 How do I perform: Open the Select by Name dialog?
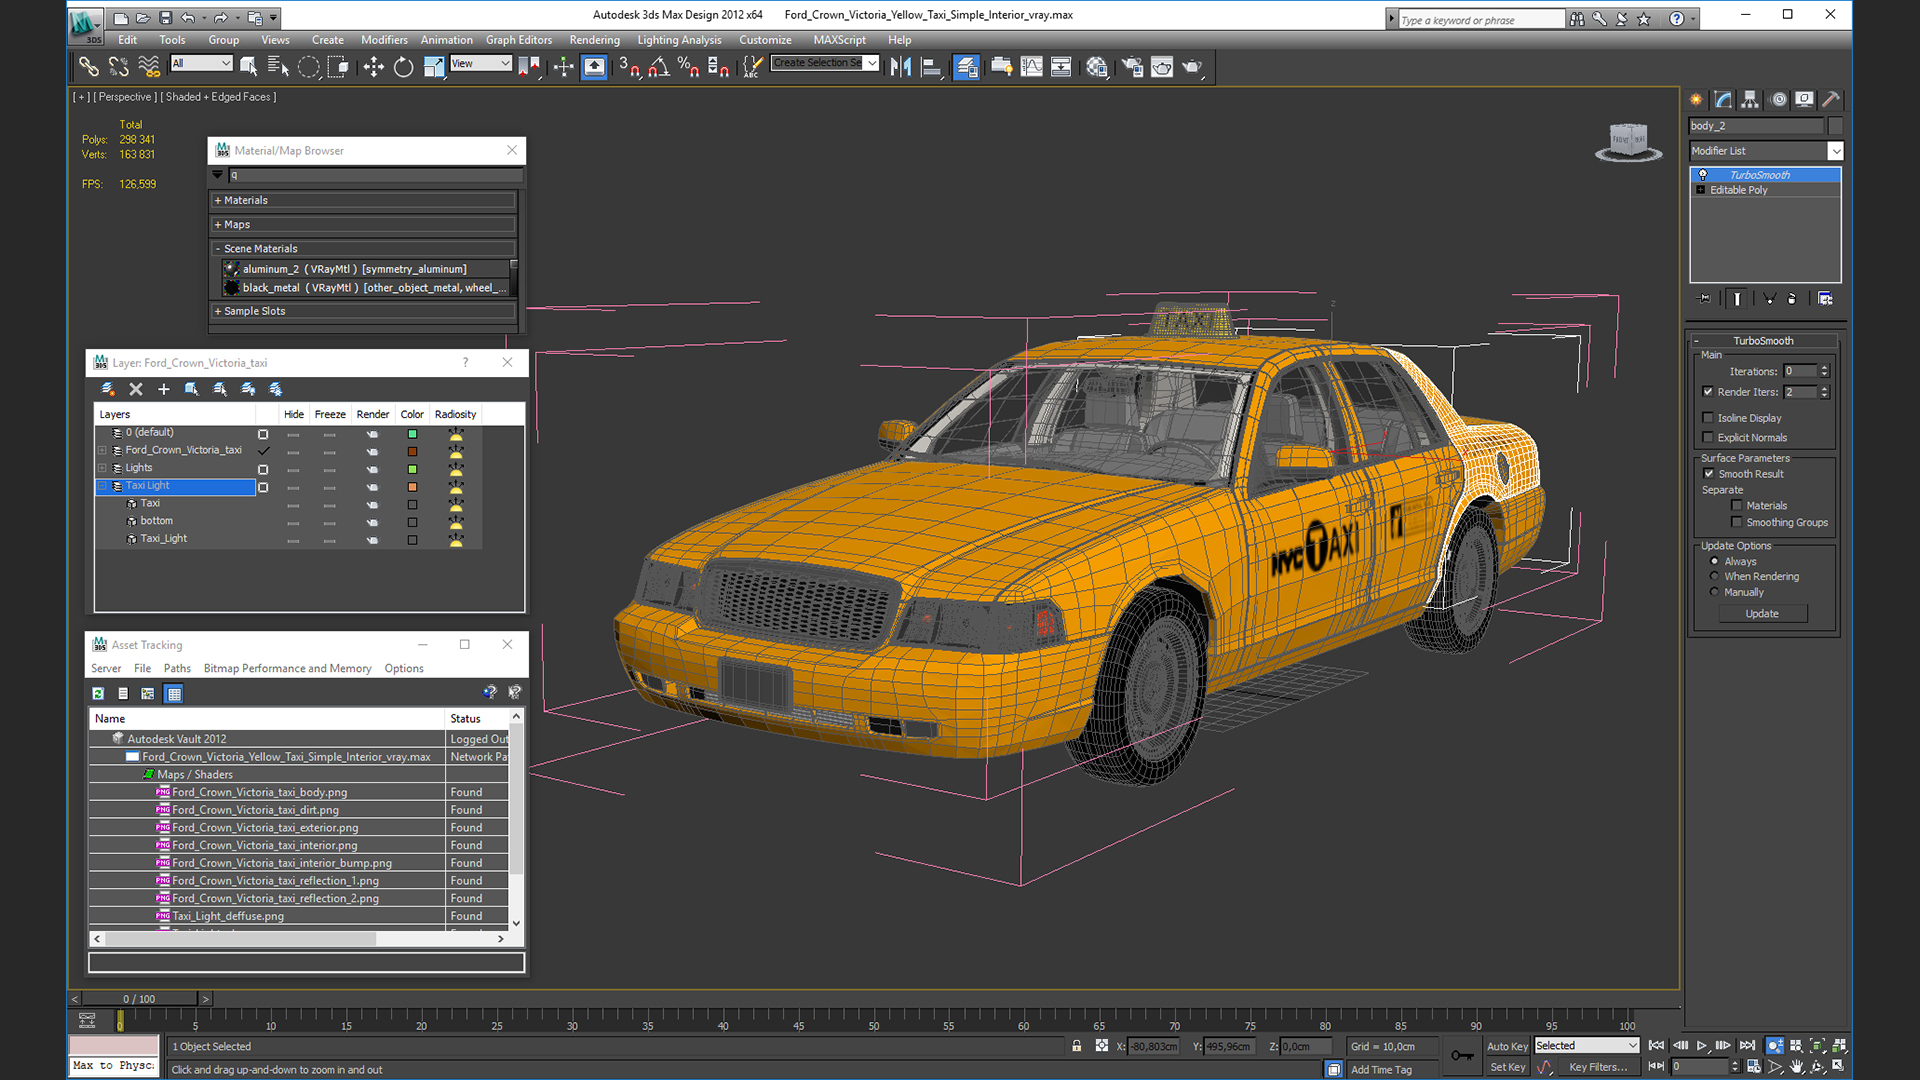point(278,67)
